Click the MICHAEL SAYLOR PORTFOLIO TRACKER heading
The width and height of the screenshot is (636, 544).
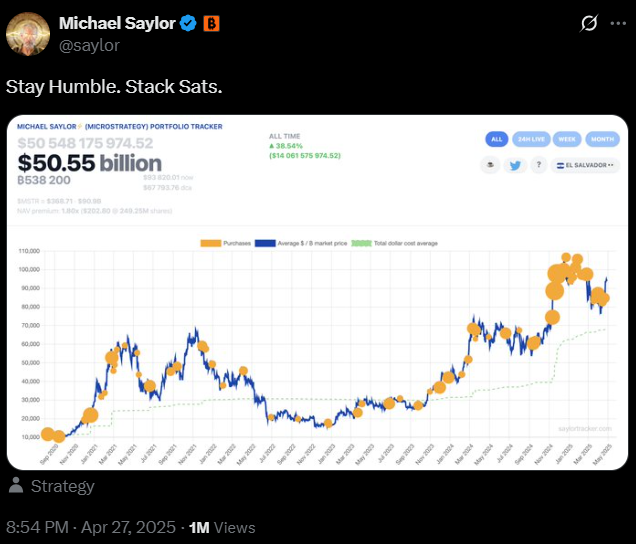click(120, 127)
